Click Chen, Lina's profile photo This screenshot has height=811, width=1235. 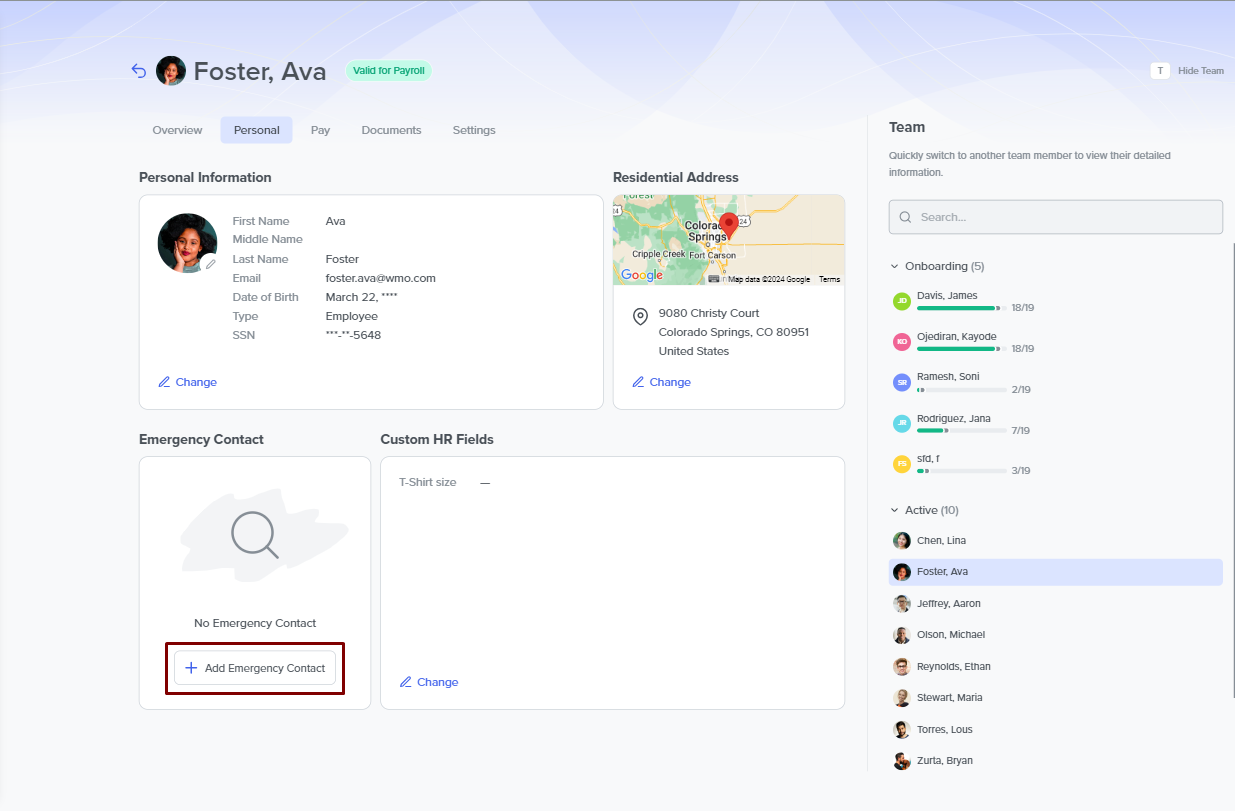coord(901,540)
